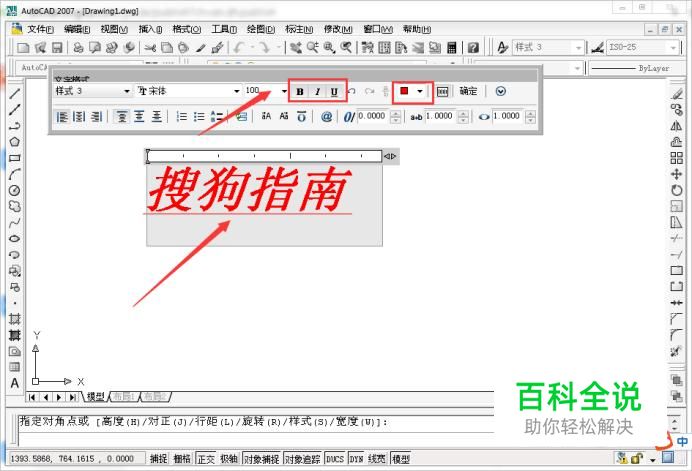Open the 格式(O) menu
This screenshot has width=692, height=471.
click(x=187, y=30)
